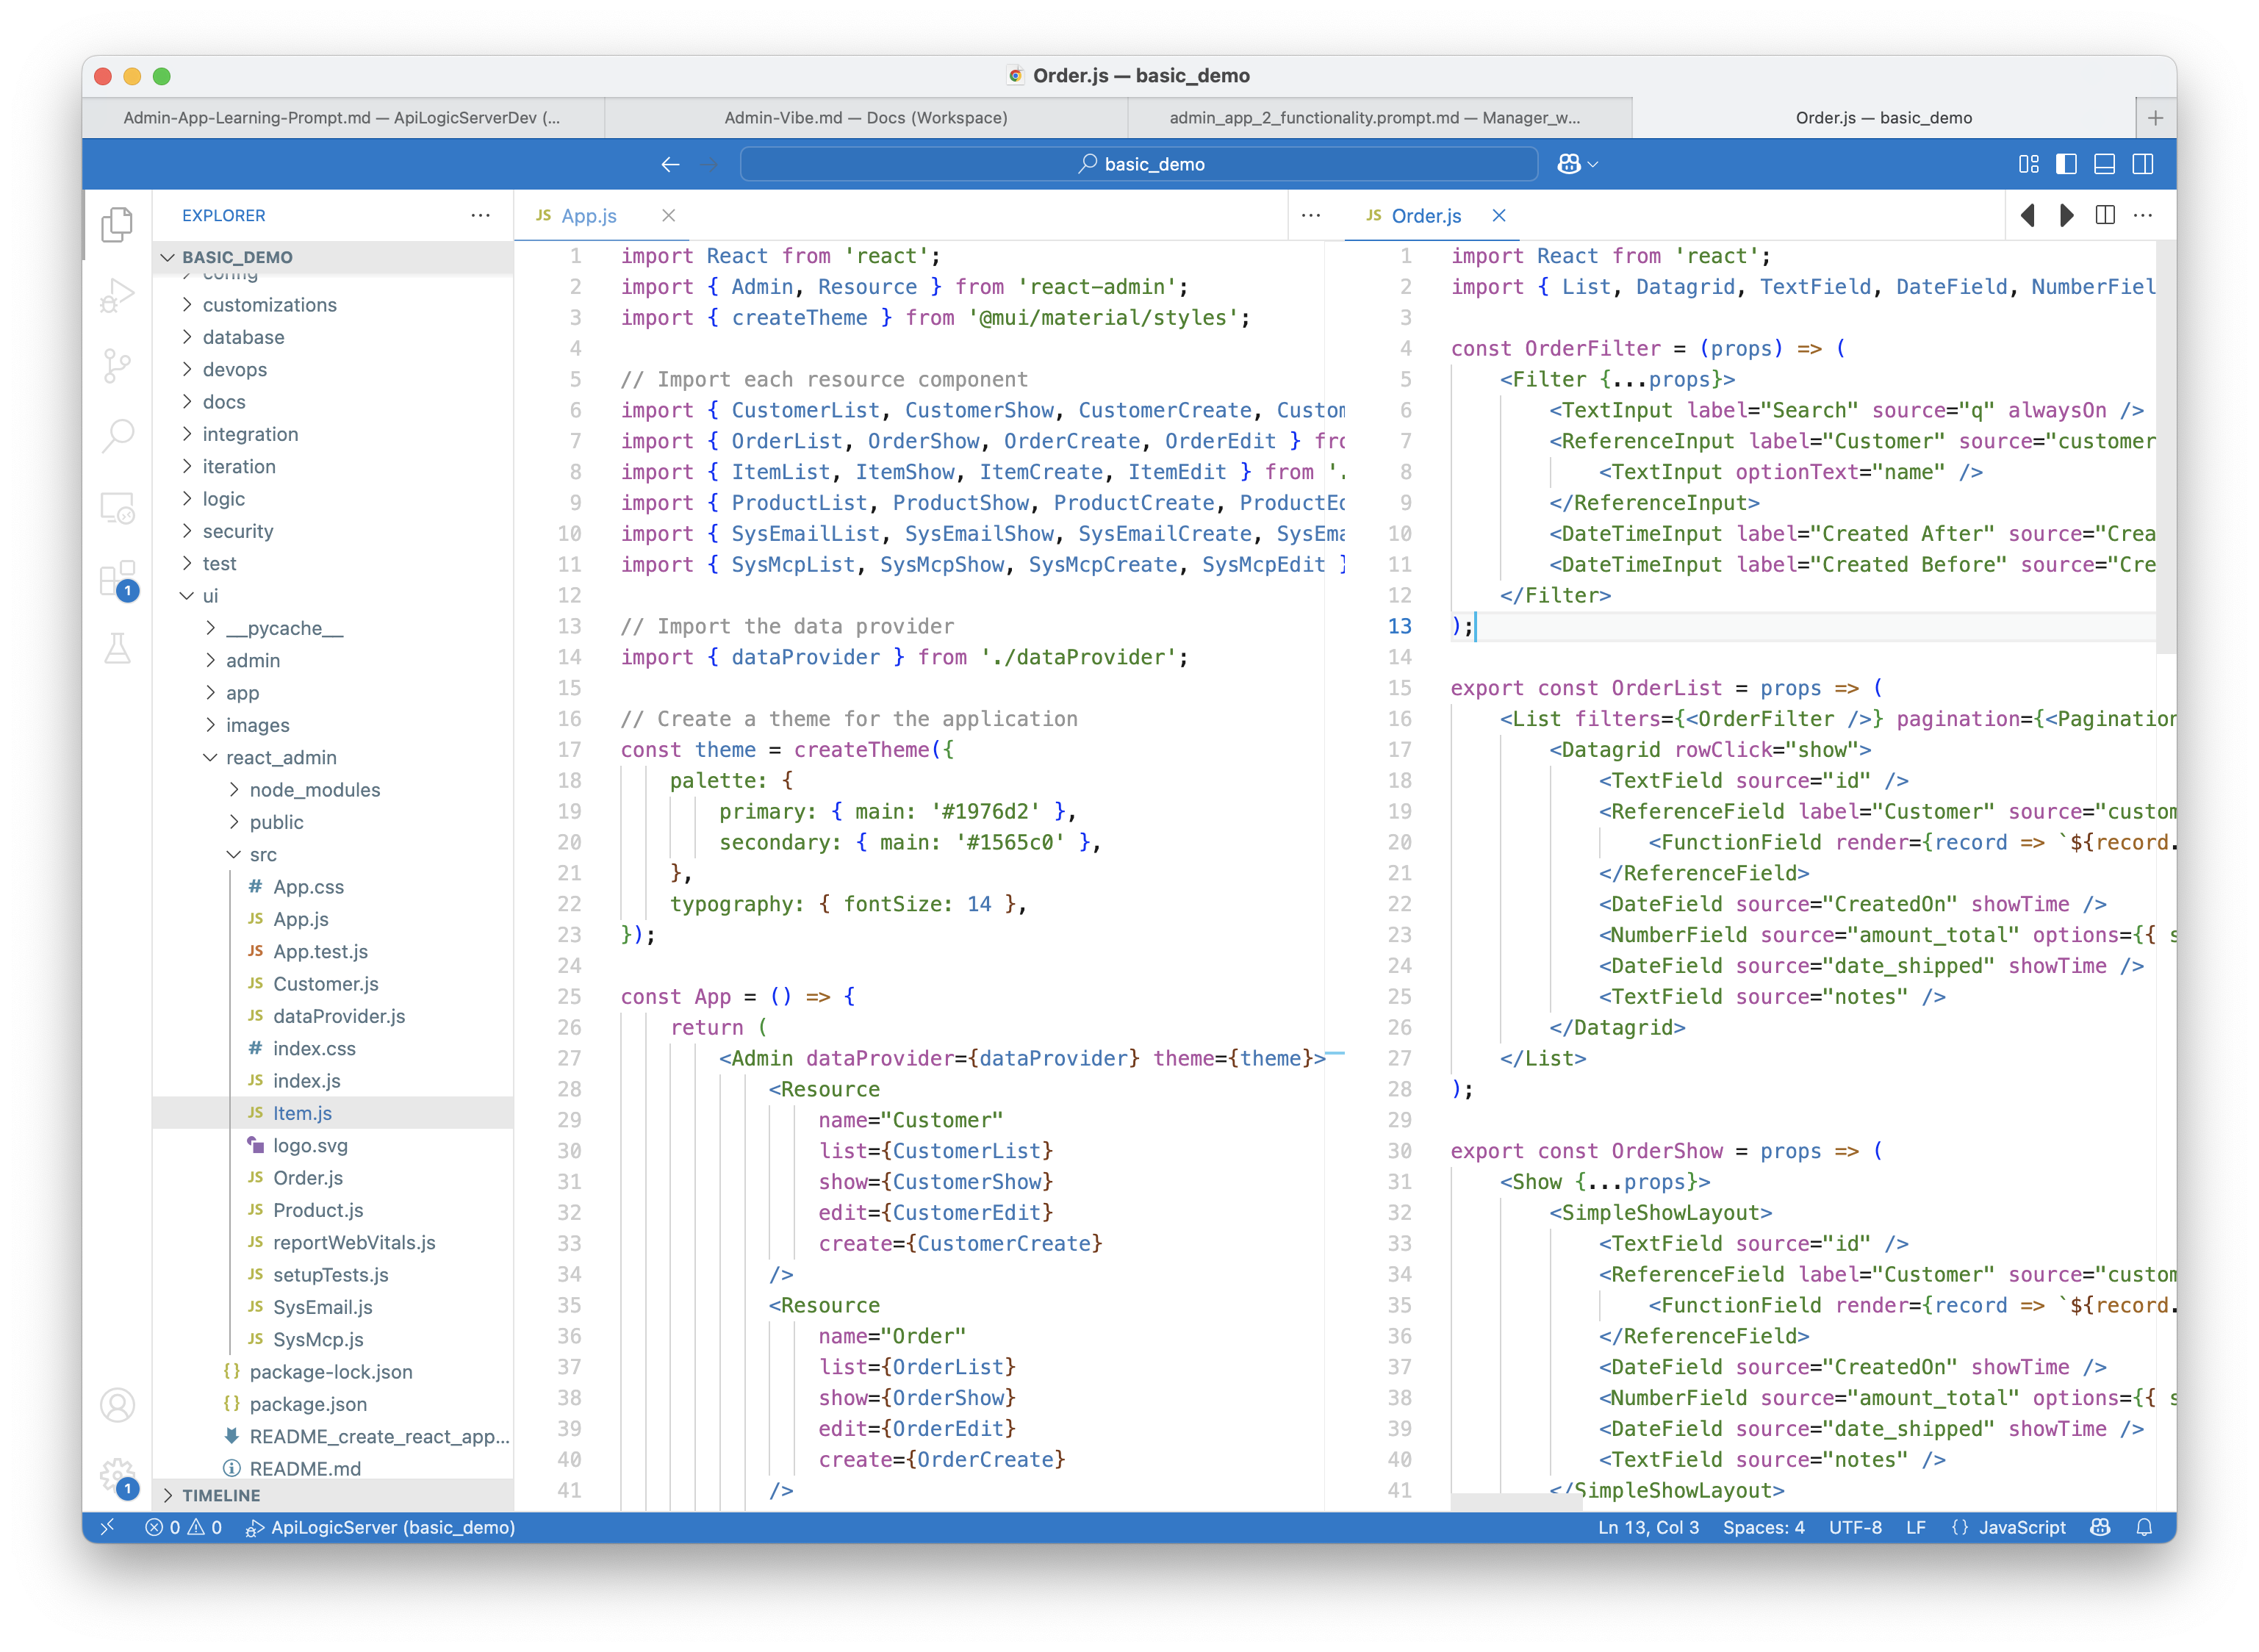
Task: Open the Explorer view in activity bar
Action: point(117,224)
